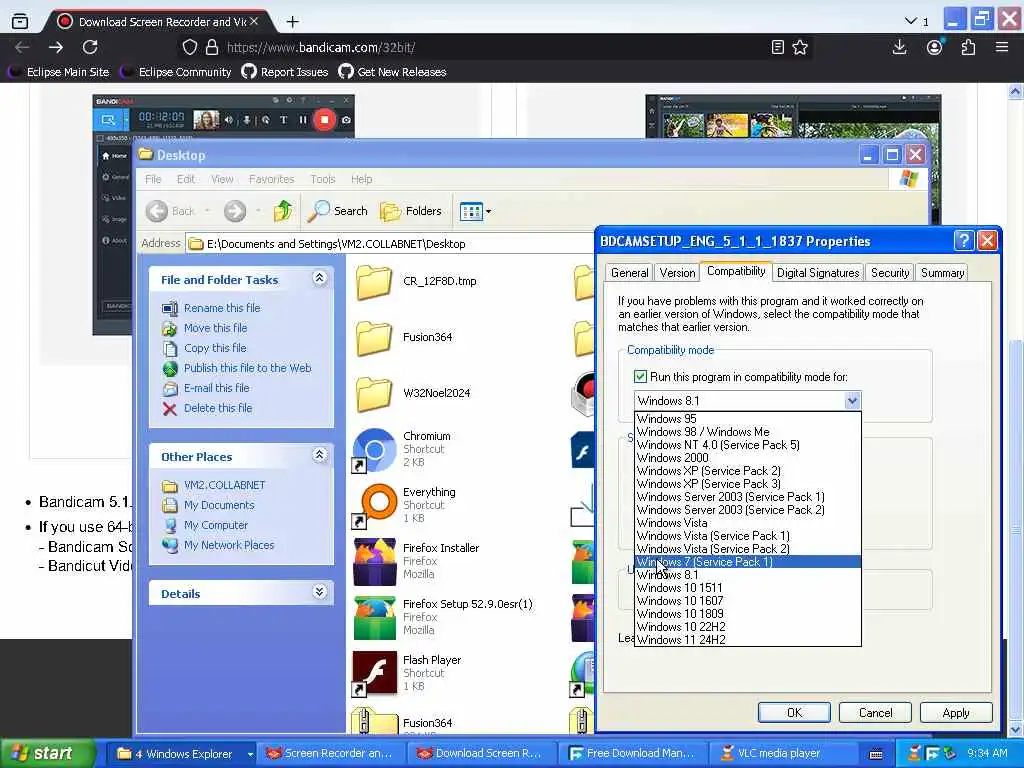Image resolution: width=1024 pixels, height=768 pixels.
Task: Open the browser downloads panel
Action: [899, 47]
